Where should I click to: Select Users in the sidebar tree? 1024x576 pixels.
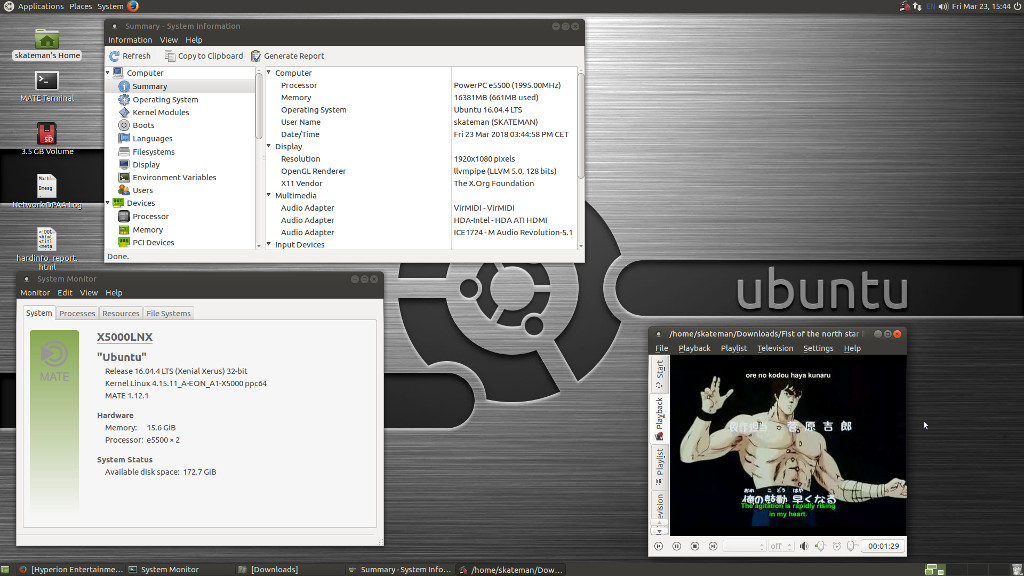coord(142,191)
